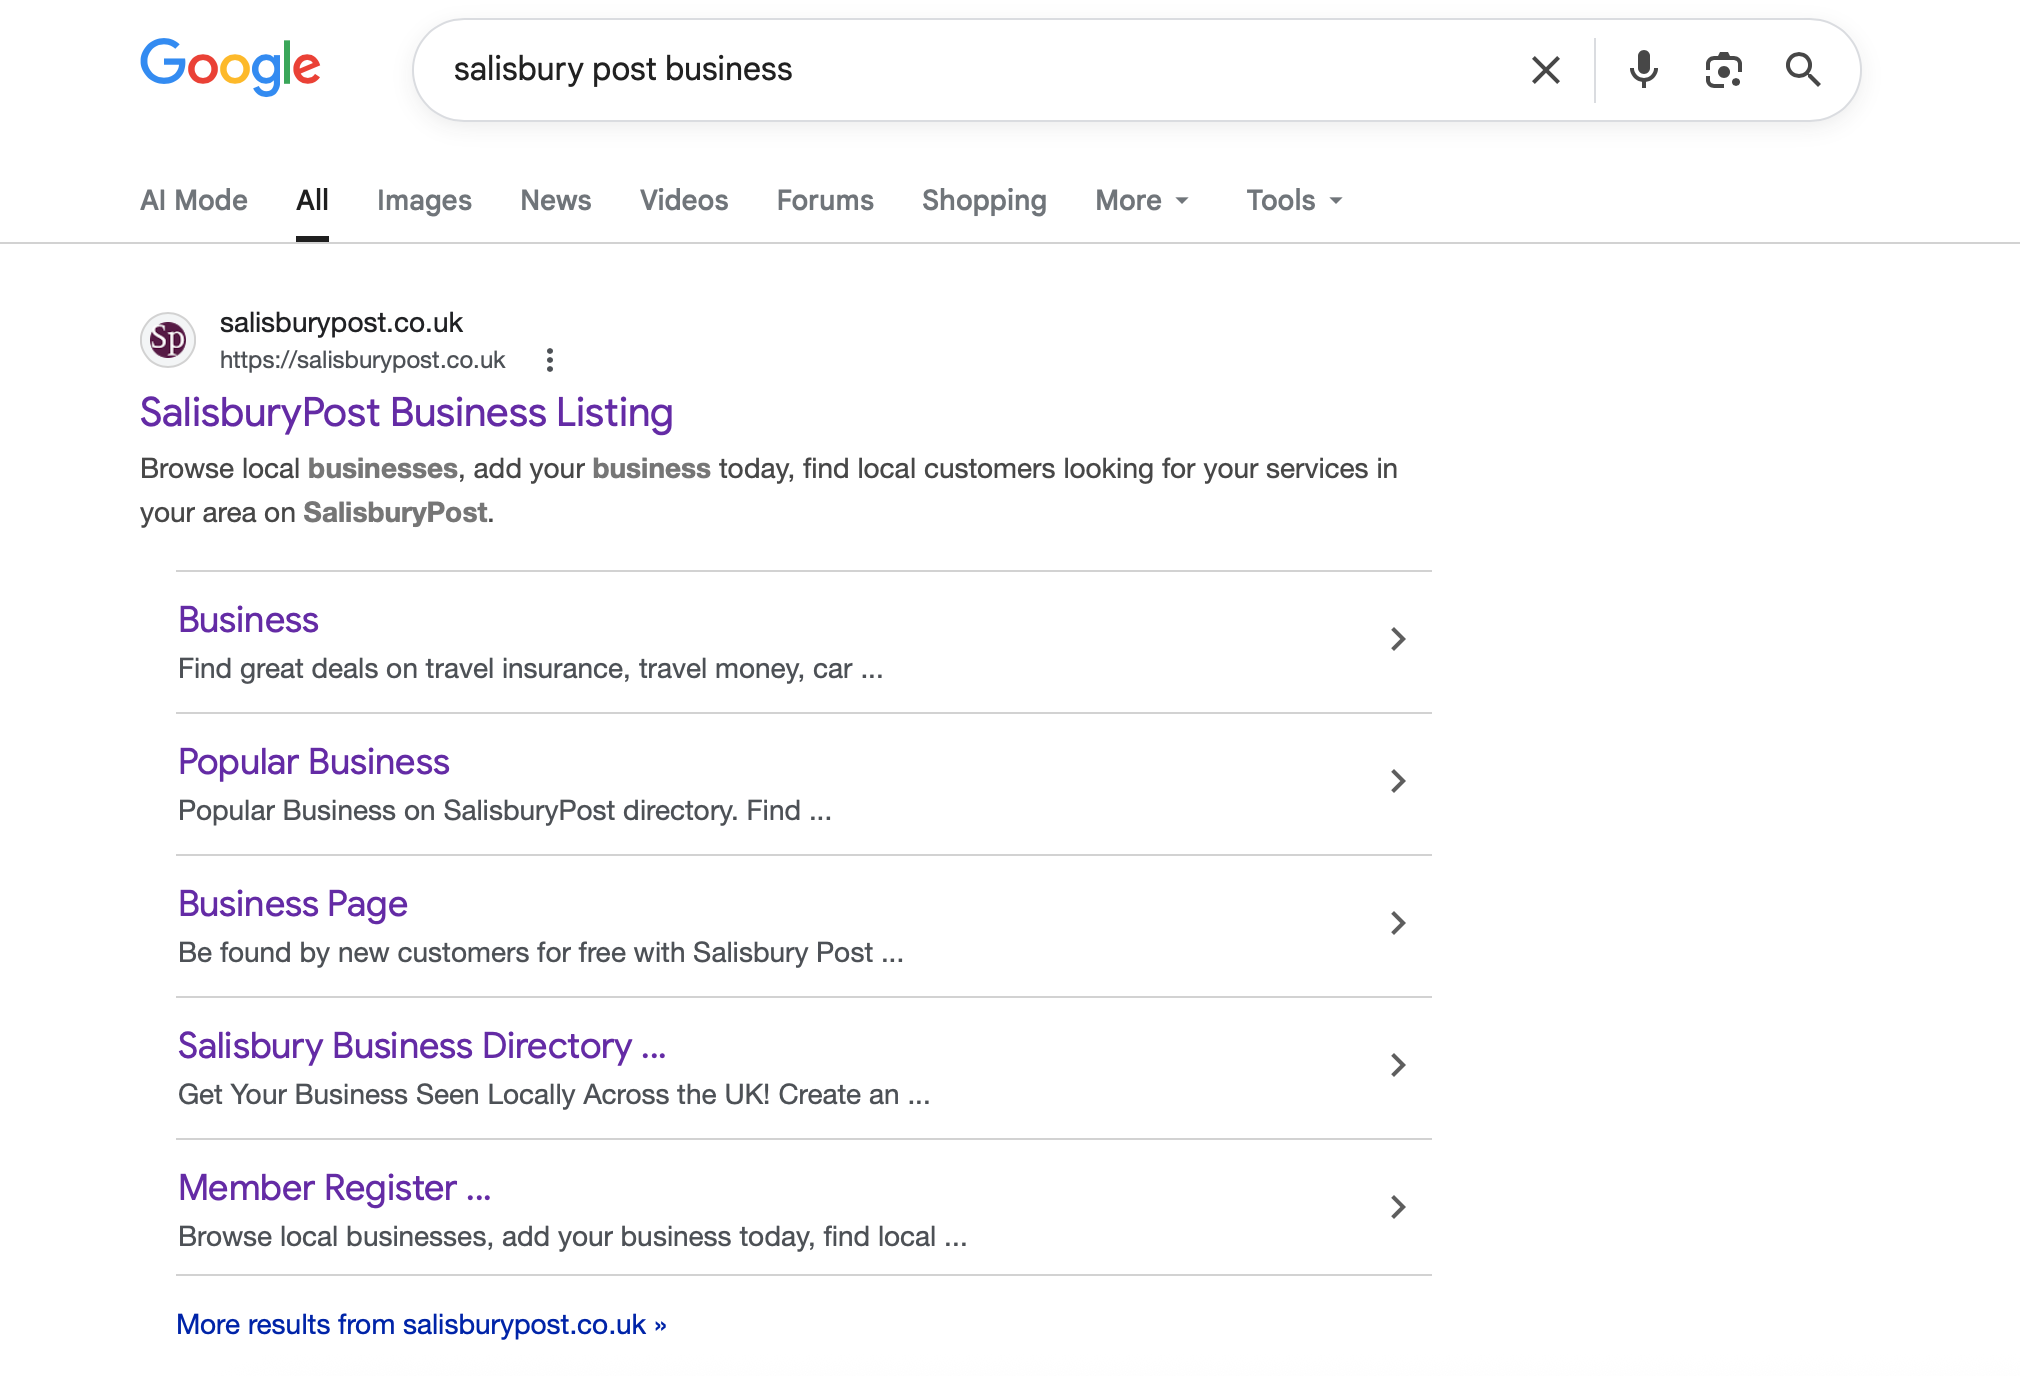Click the magnifying glass search icon

point(1802,70)
